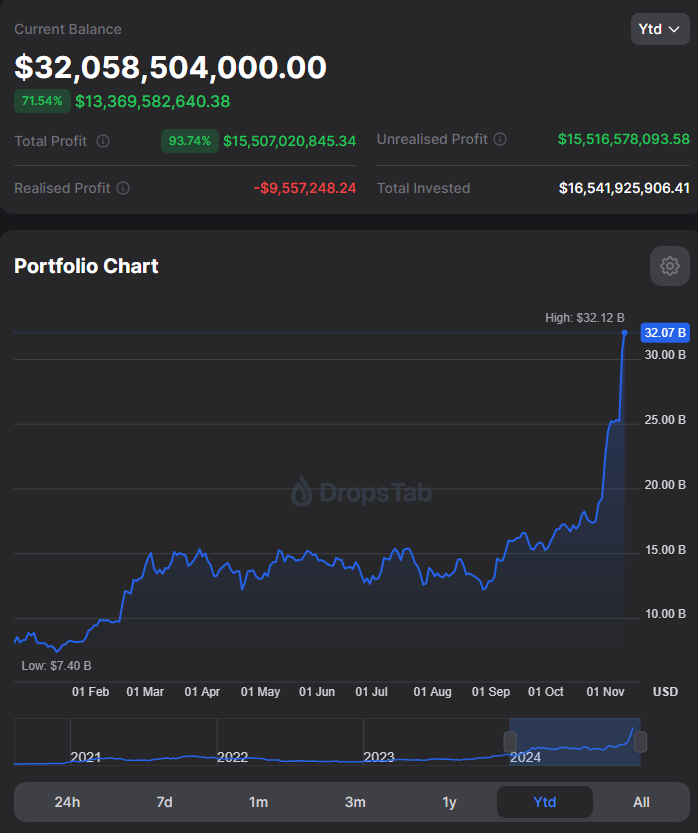Click the 30.00 B axis label

[x=665, y=354]
